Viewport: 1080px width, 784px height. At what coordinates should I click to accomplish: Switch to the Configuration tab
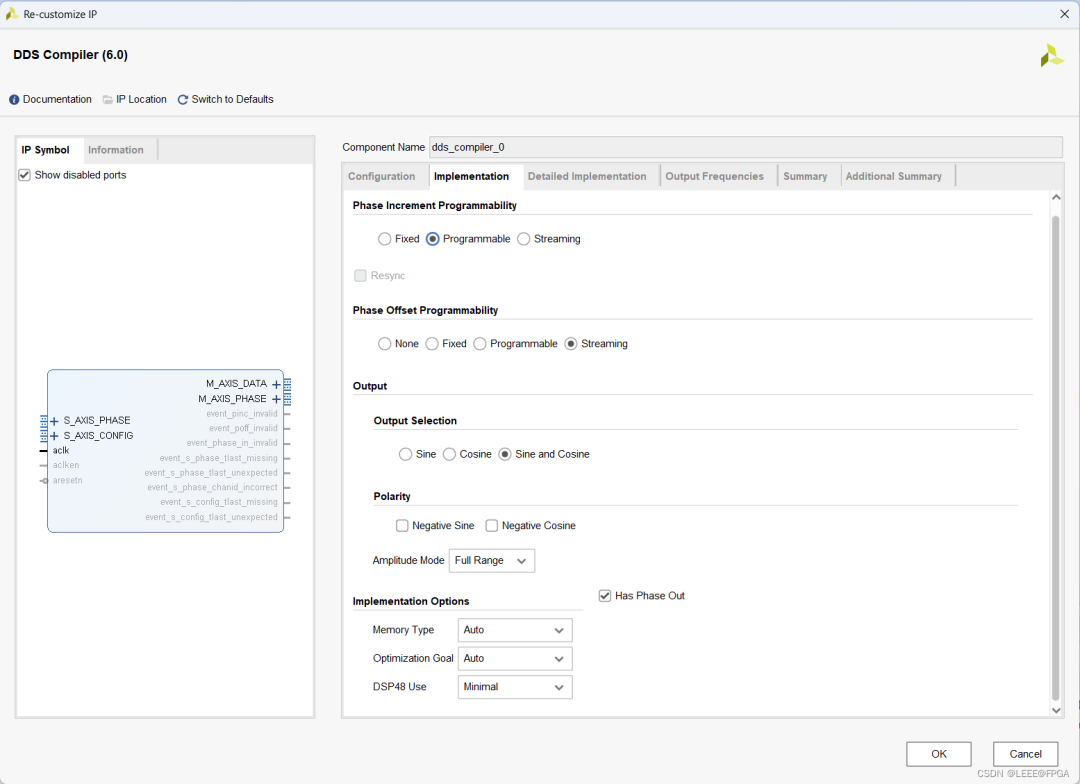point(382,176)
